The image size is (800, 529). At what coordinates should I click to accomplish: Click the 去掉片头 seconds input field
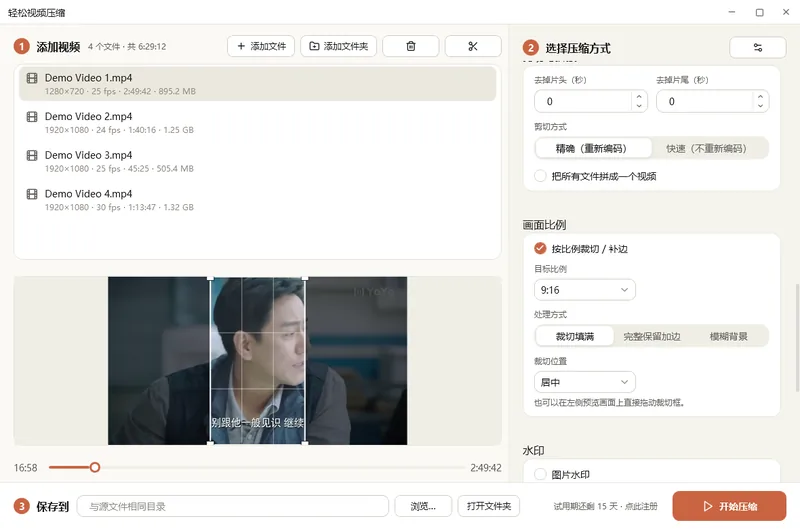point(583,102)
